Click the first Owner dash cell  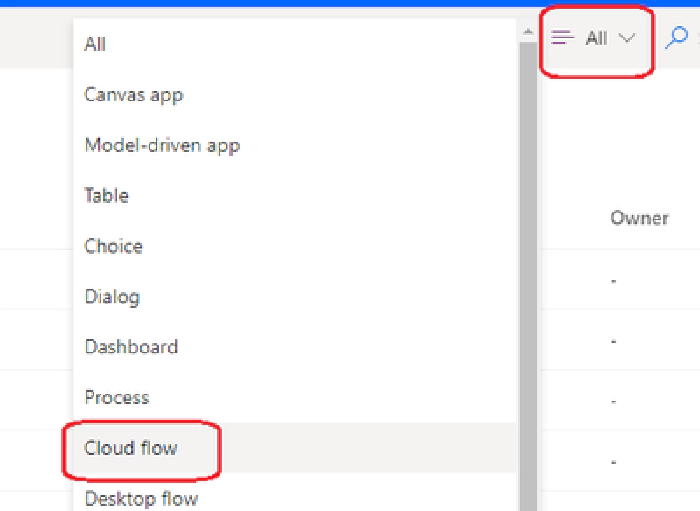coord(613,281)
